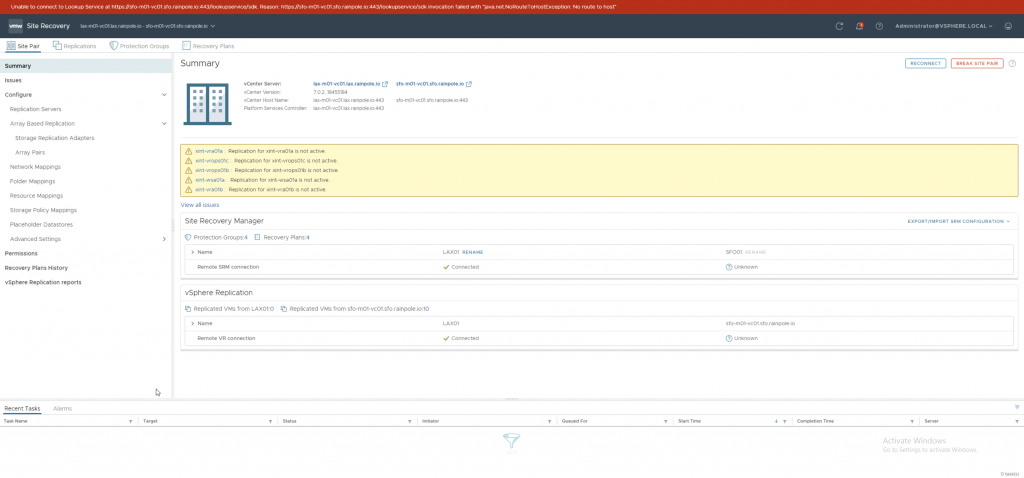Viewport: 1024px width, 478px height.
Task: Switch to the Site Pair tab
Action: 23,46
